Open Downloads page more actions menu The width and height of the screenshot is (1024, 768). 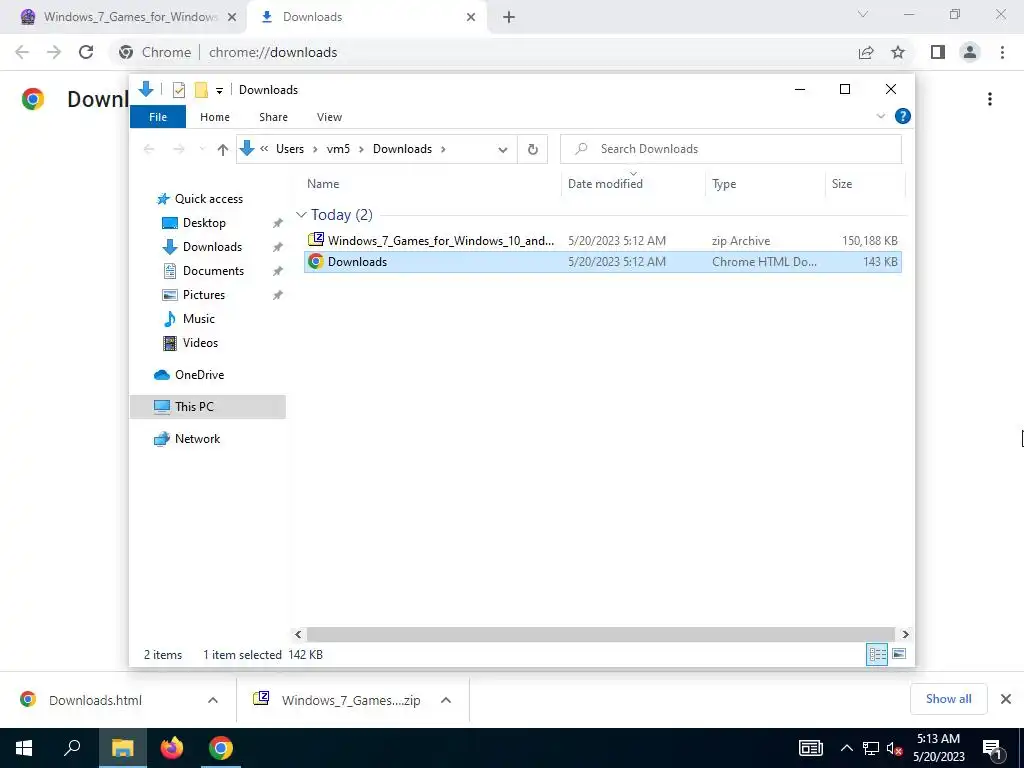click(990, 99)
